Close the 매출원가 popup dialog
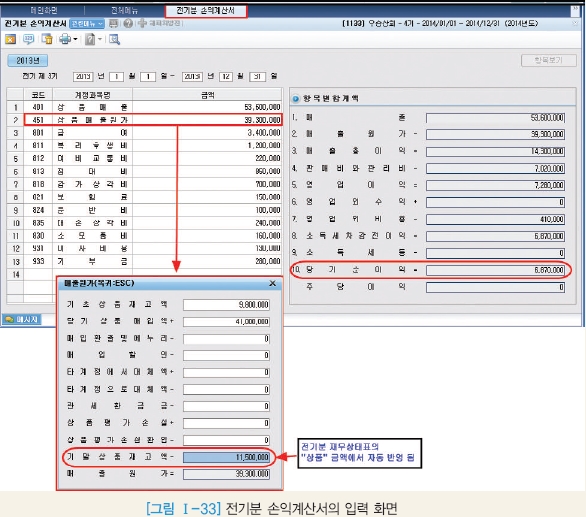This screenshot has width=586, height=517. pyautogui.click(x=272, y=283)
